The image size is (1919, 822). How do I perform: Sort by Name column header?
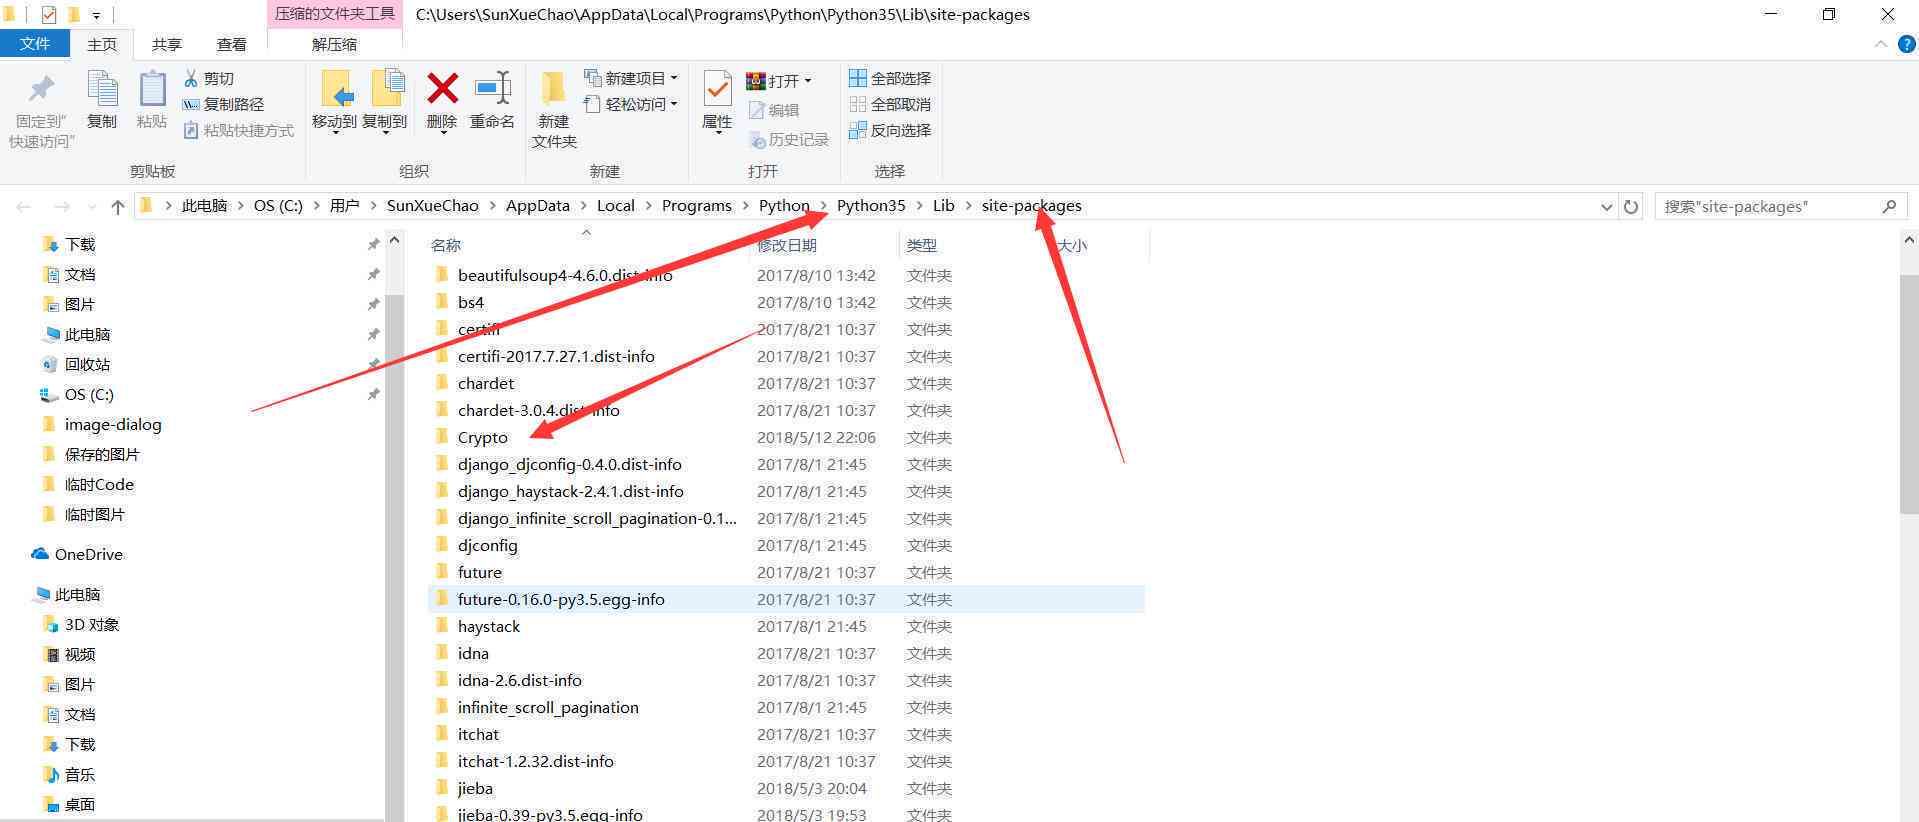click(x=446, y=245)
